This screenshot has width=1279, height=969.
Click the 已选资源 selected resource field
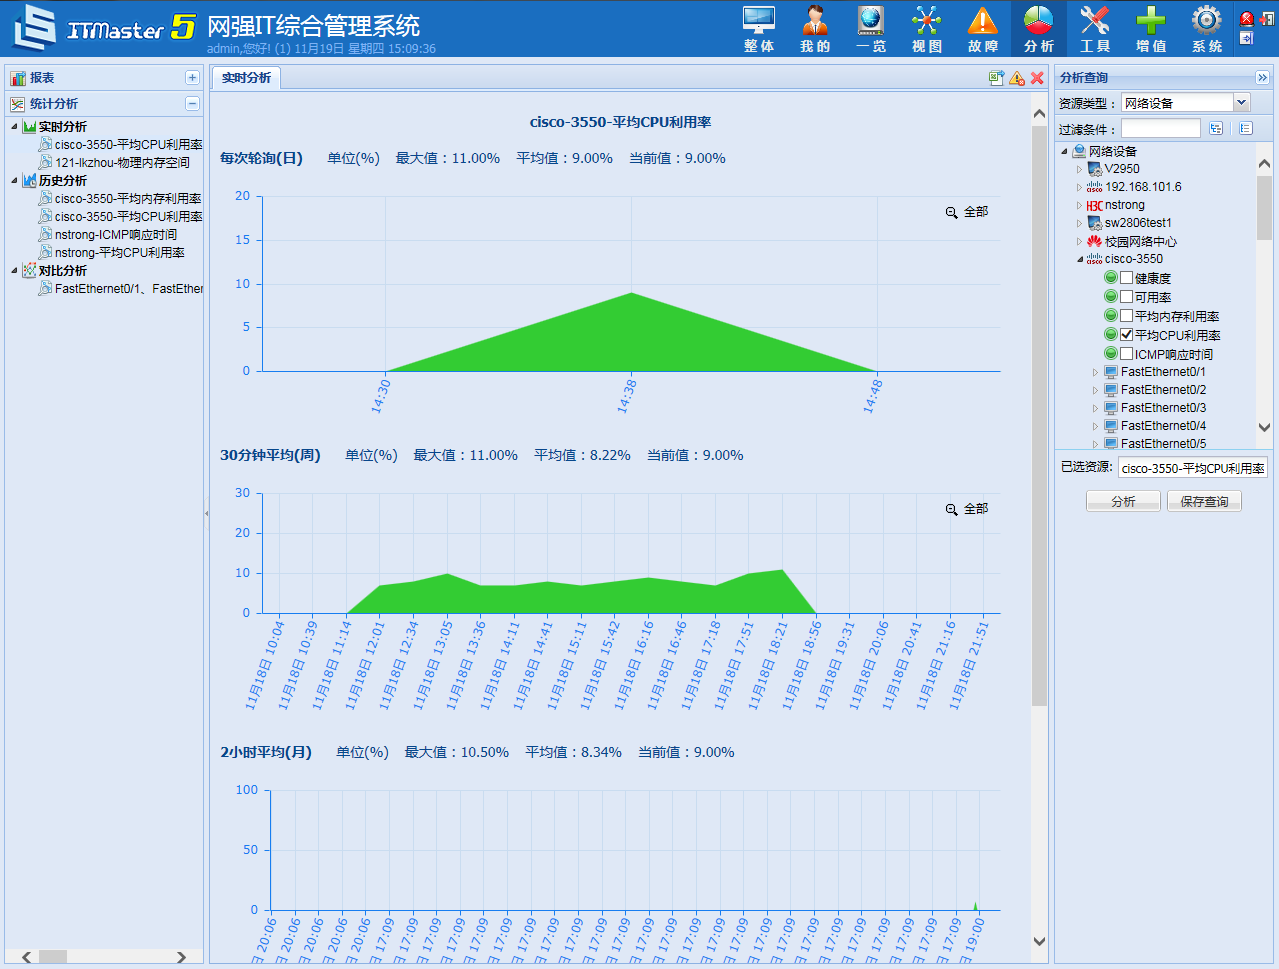coord(1193,468)
